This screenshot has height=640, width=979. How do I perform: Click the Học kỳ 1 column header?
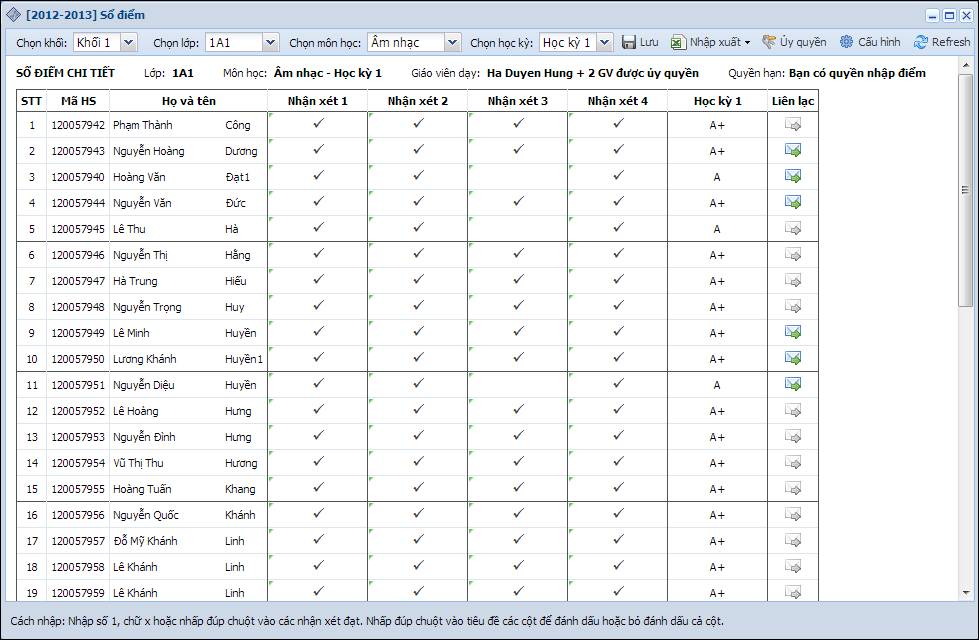pos(717,101)
